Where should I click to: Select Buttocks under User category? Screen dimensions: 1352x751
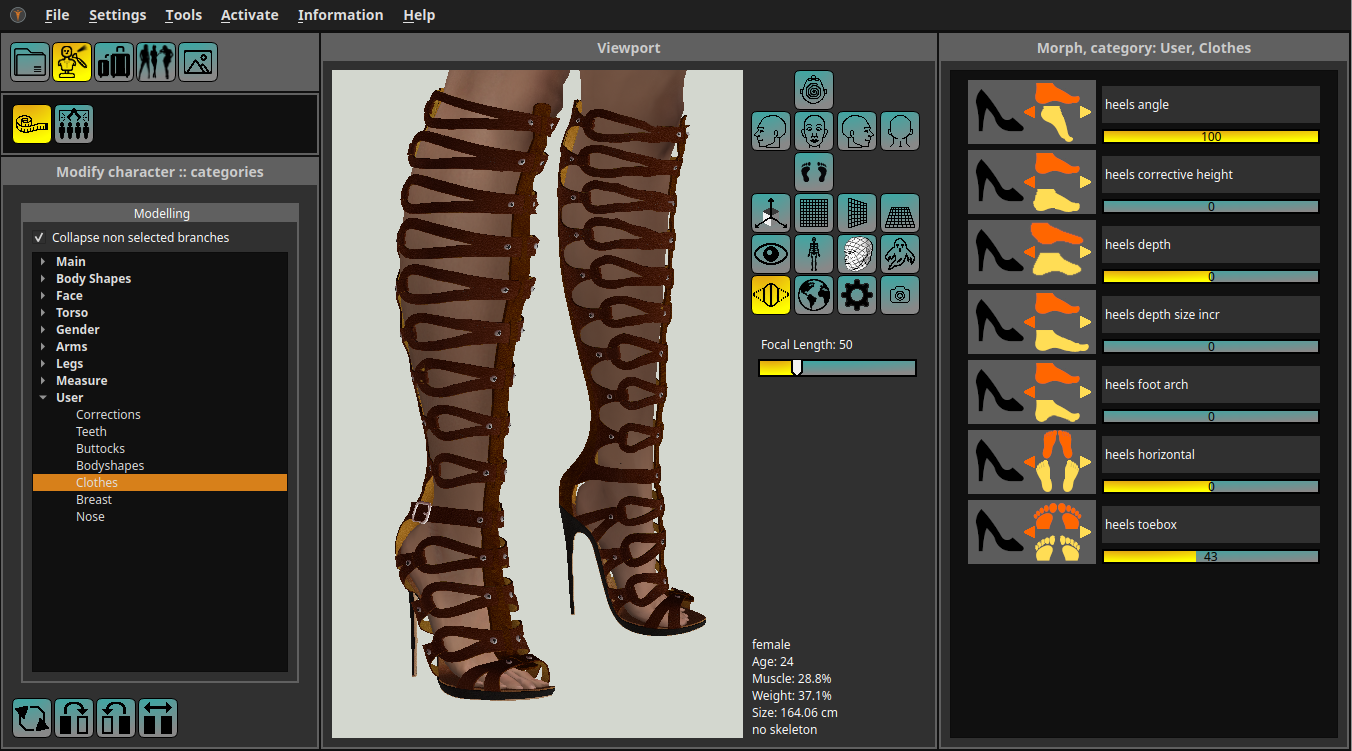pyautogui.click(x=100, y=449)
